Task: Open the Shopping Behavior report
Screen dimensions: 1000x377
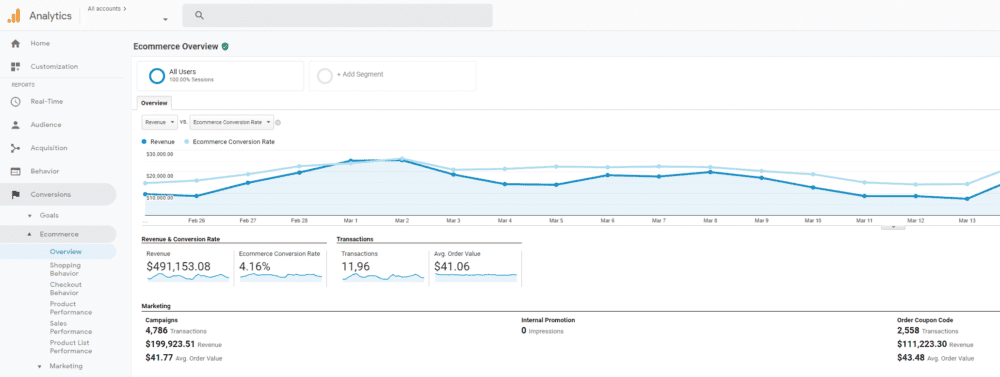Action: pyautogui.click(x=65, y=269)
